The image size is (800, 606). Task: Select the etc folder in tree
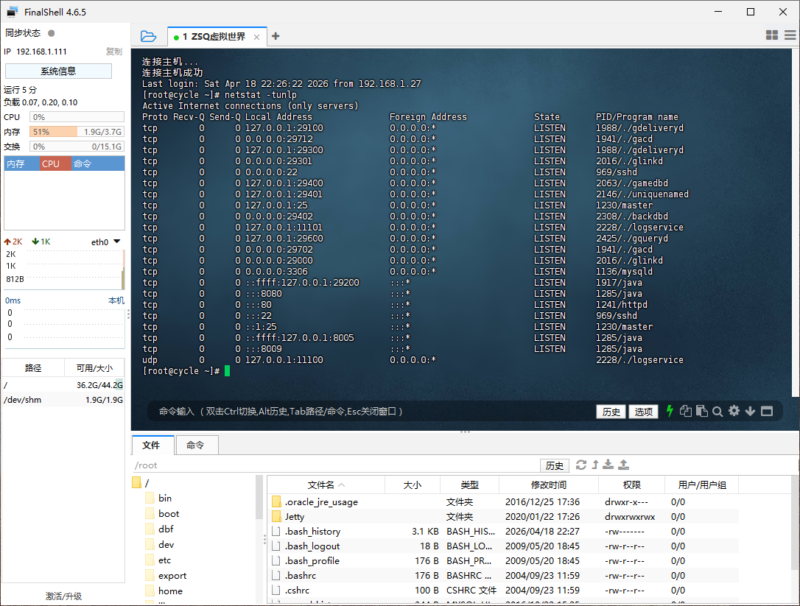[158, 560]
